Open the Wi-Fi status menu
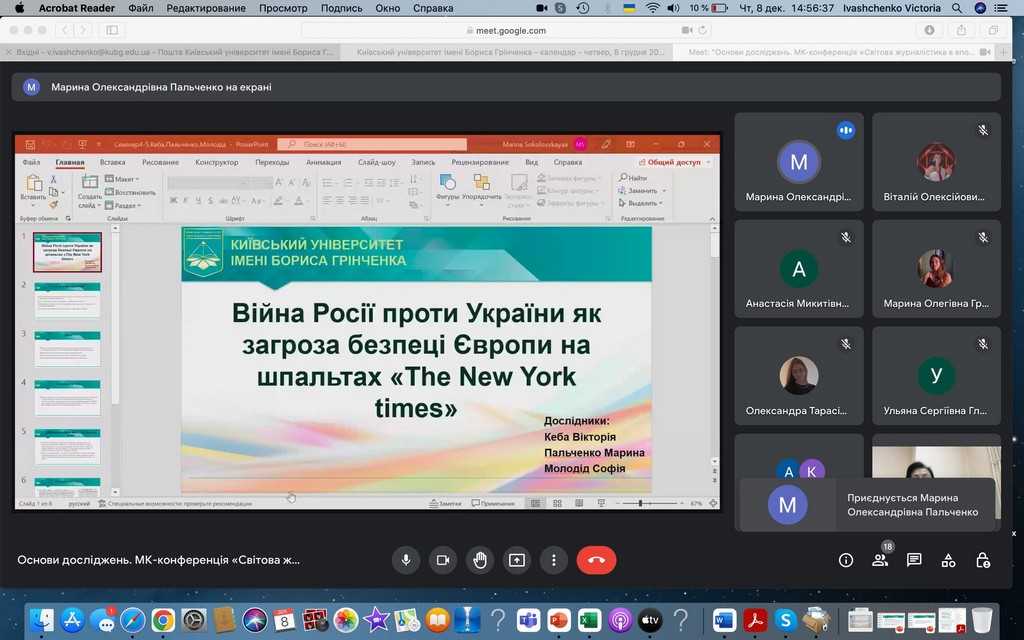Viewport: 1024px width, 640px height. (x=652, y=8)
